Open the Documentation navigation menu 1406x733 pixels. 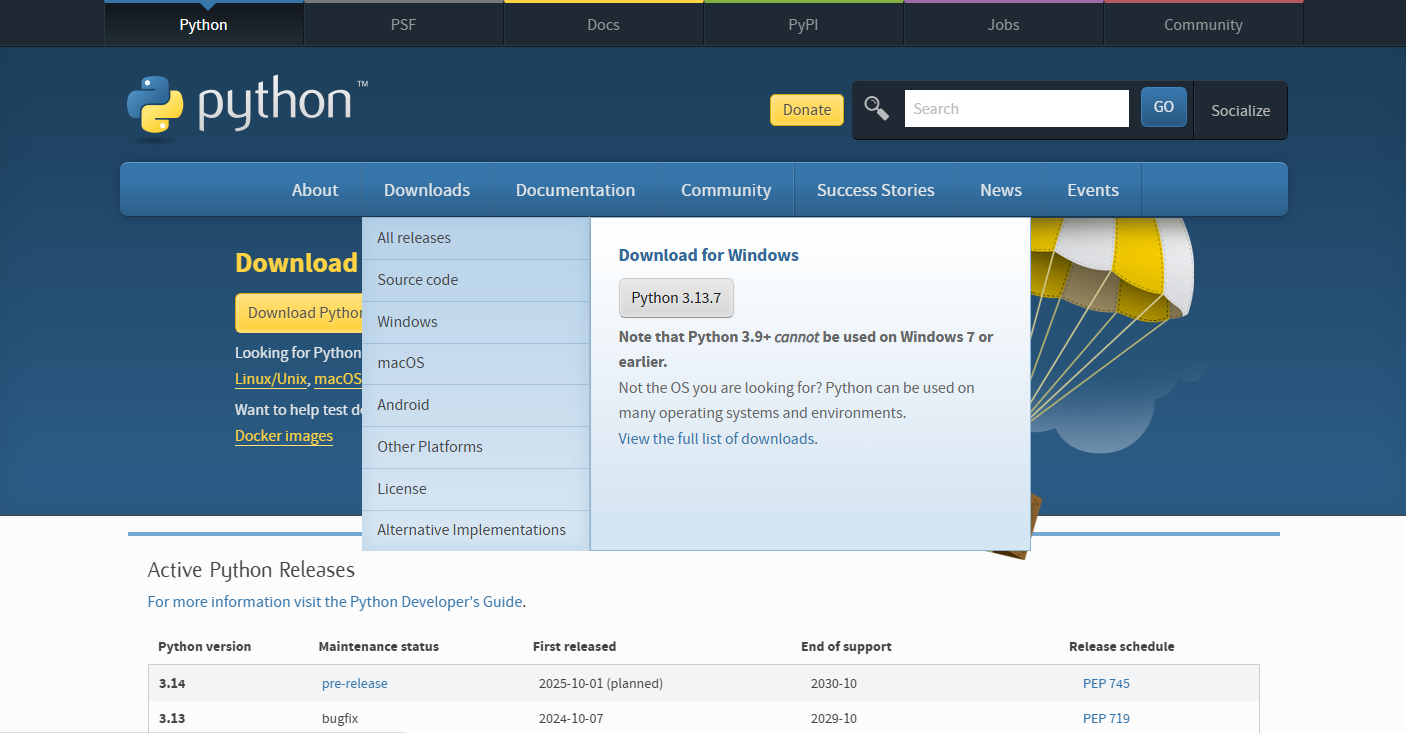[x=575, y=190]
